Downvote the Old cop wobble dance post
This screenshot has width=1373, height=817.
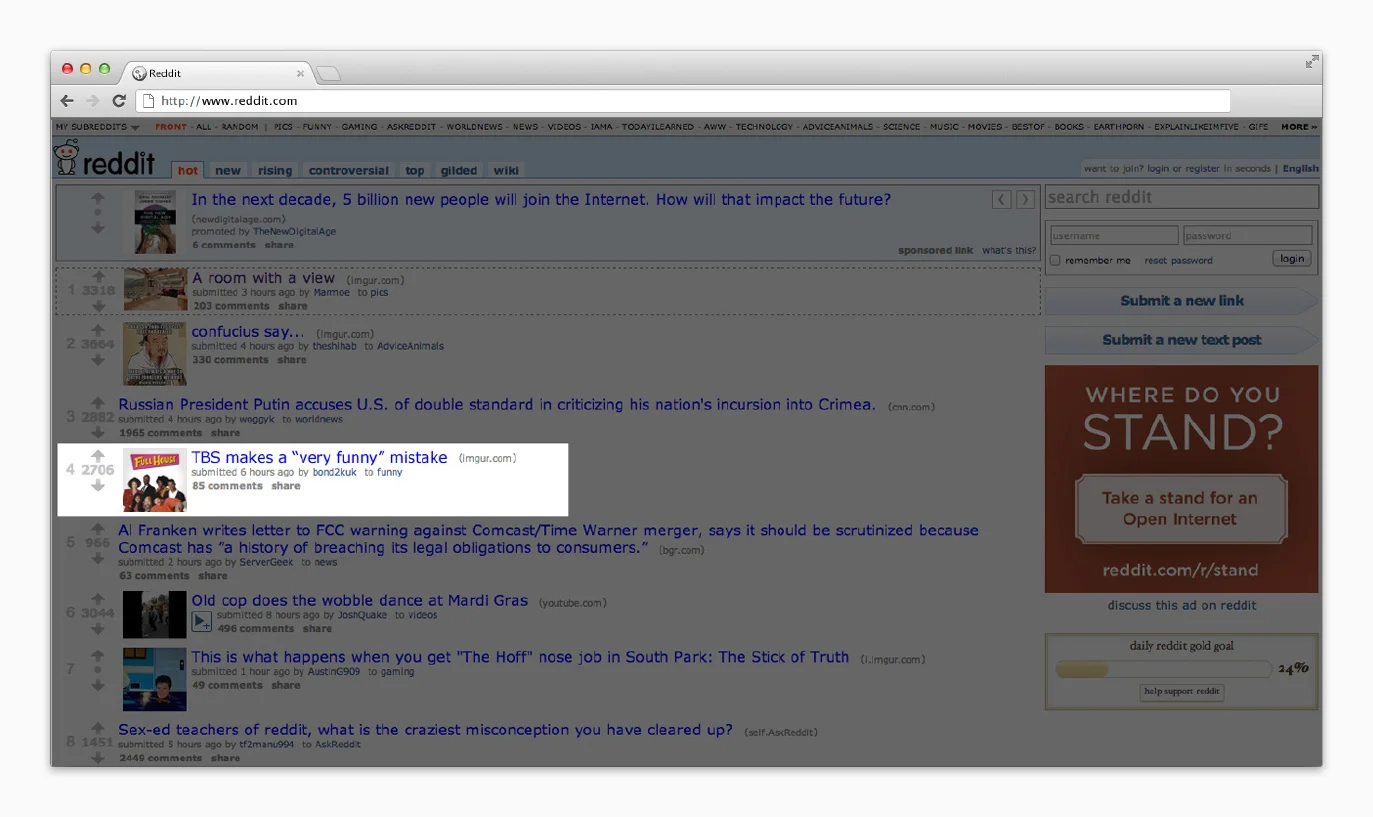(x=98, y=628)
